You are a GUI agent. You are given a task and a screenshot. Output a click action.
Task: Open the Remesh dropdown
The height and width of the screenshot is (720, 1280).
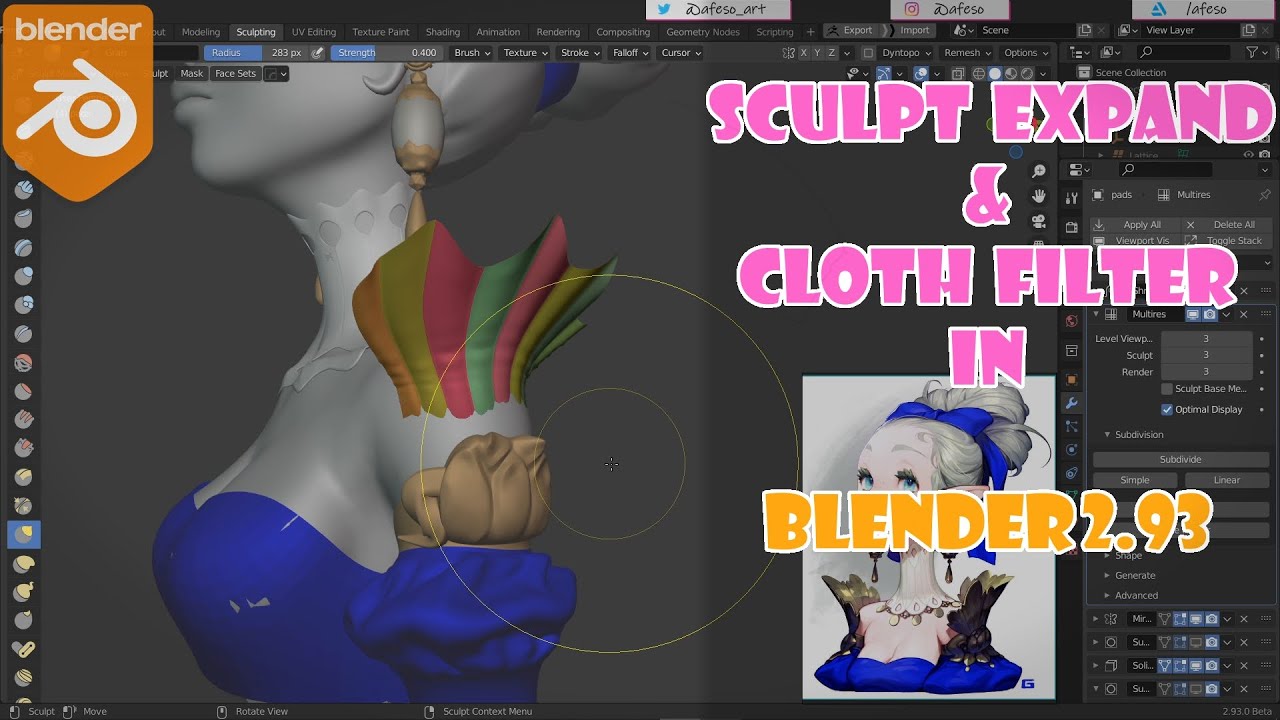(x=968, y=53)
